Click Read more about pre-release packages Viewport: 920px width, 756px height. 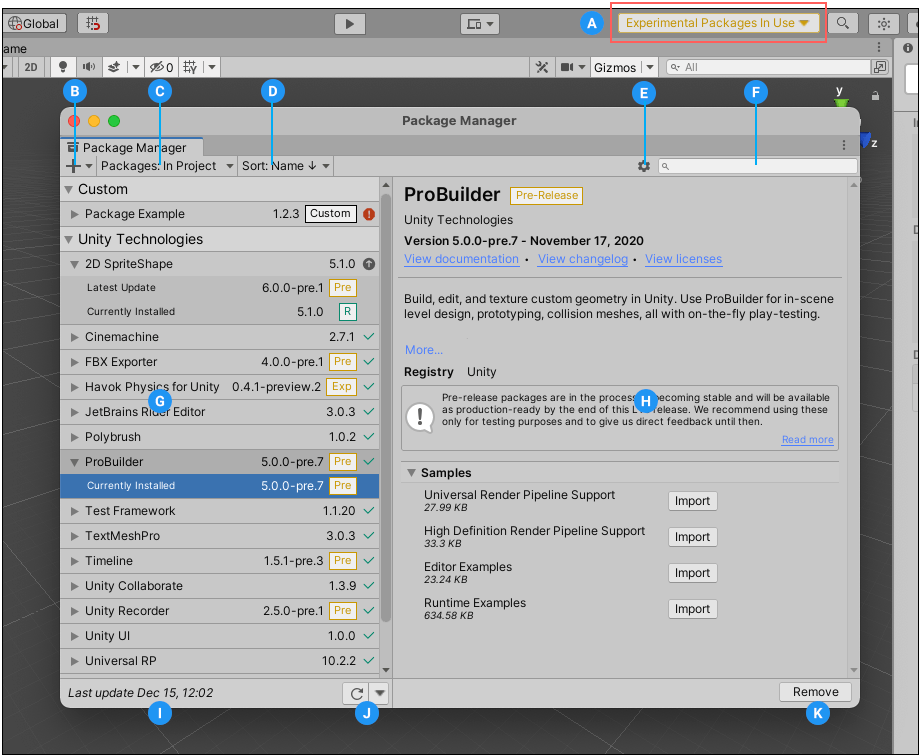[x=807, y=440]
